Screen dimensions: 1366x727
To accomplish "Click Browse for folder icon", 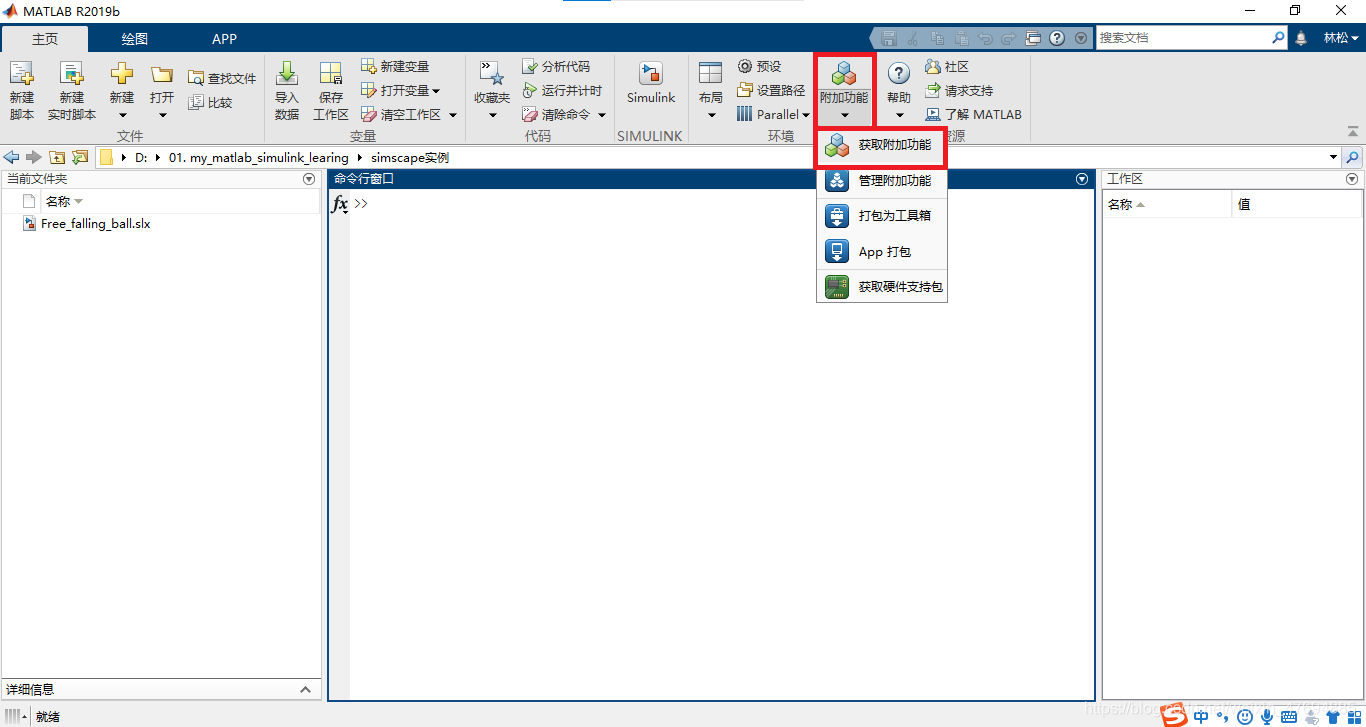I will pos(80,157).
